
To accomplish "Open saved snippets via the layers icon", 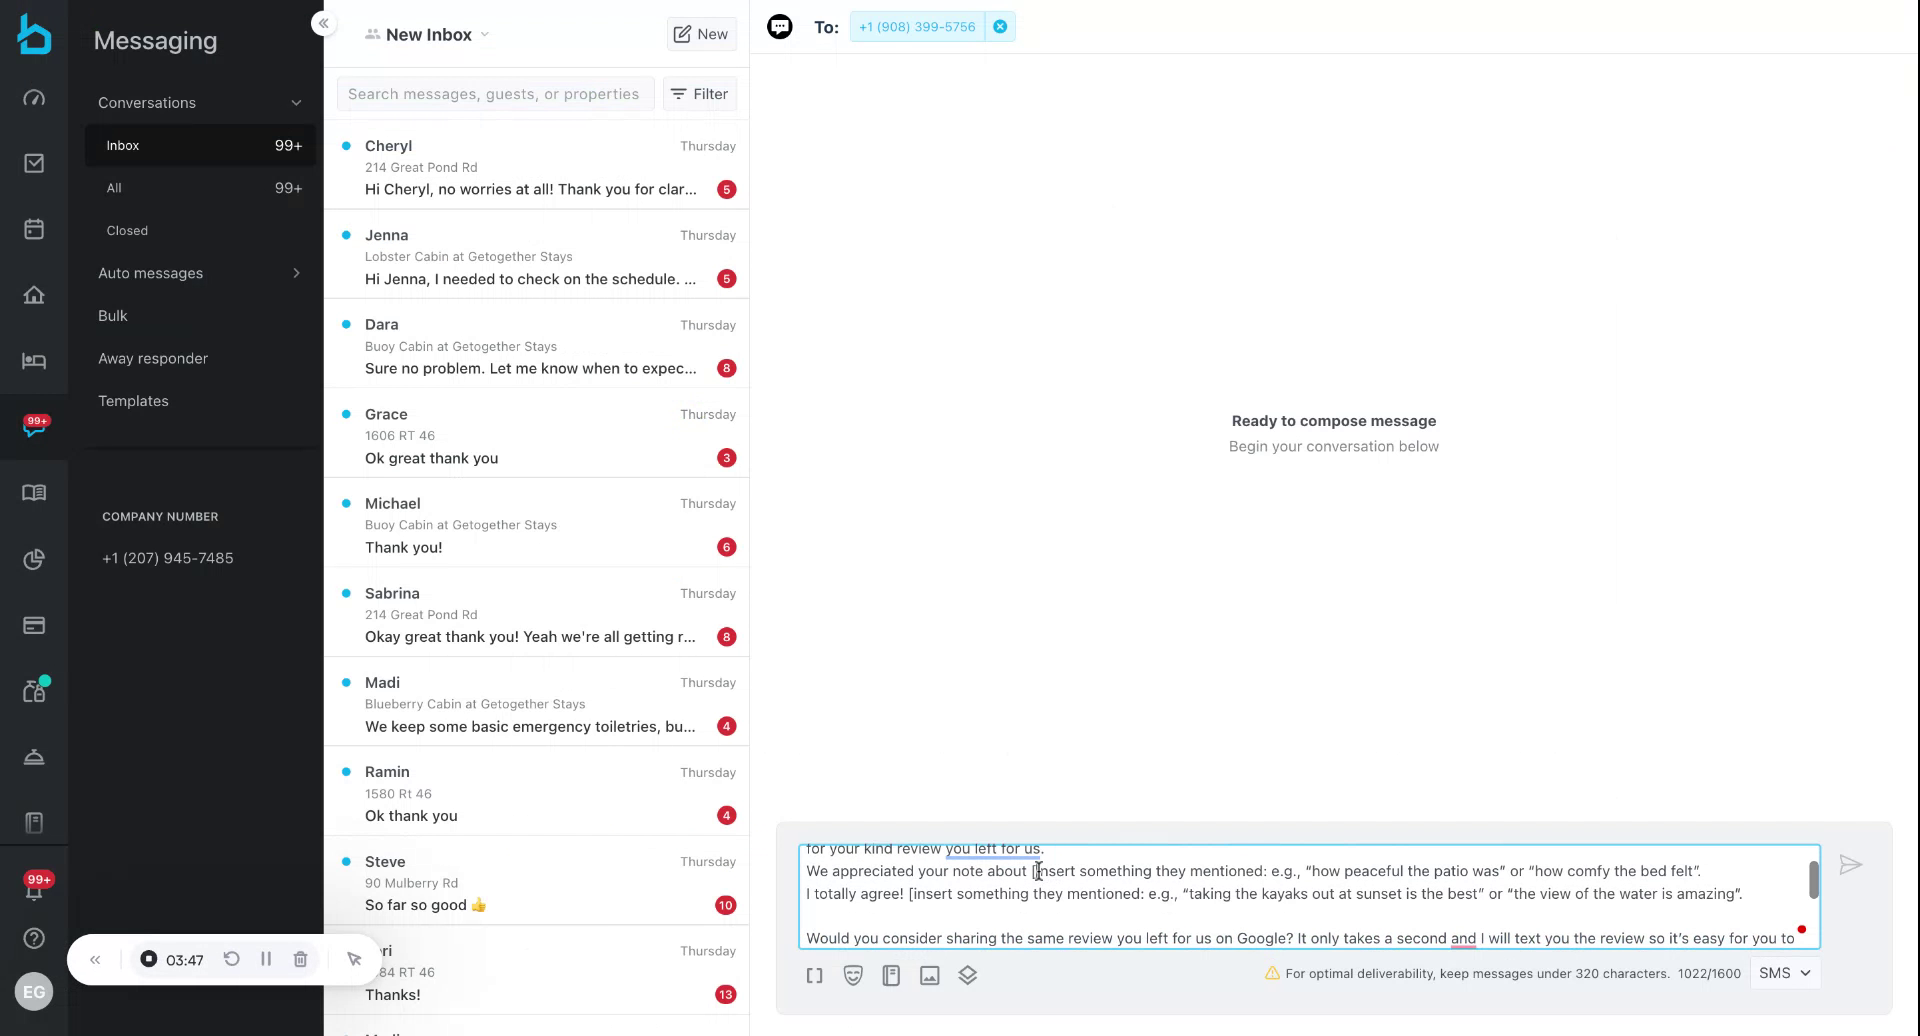I will [967, 975].
